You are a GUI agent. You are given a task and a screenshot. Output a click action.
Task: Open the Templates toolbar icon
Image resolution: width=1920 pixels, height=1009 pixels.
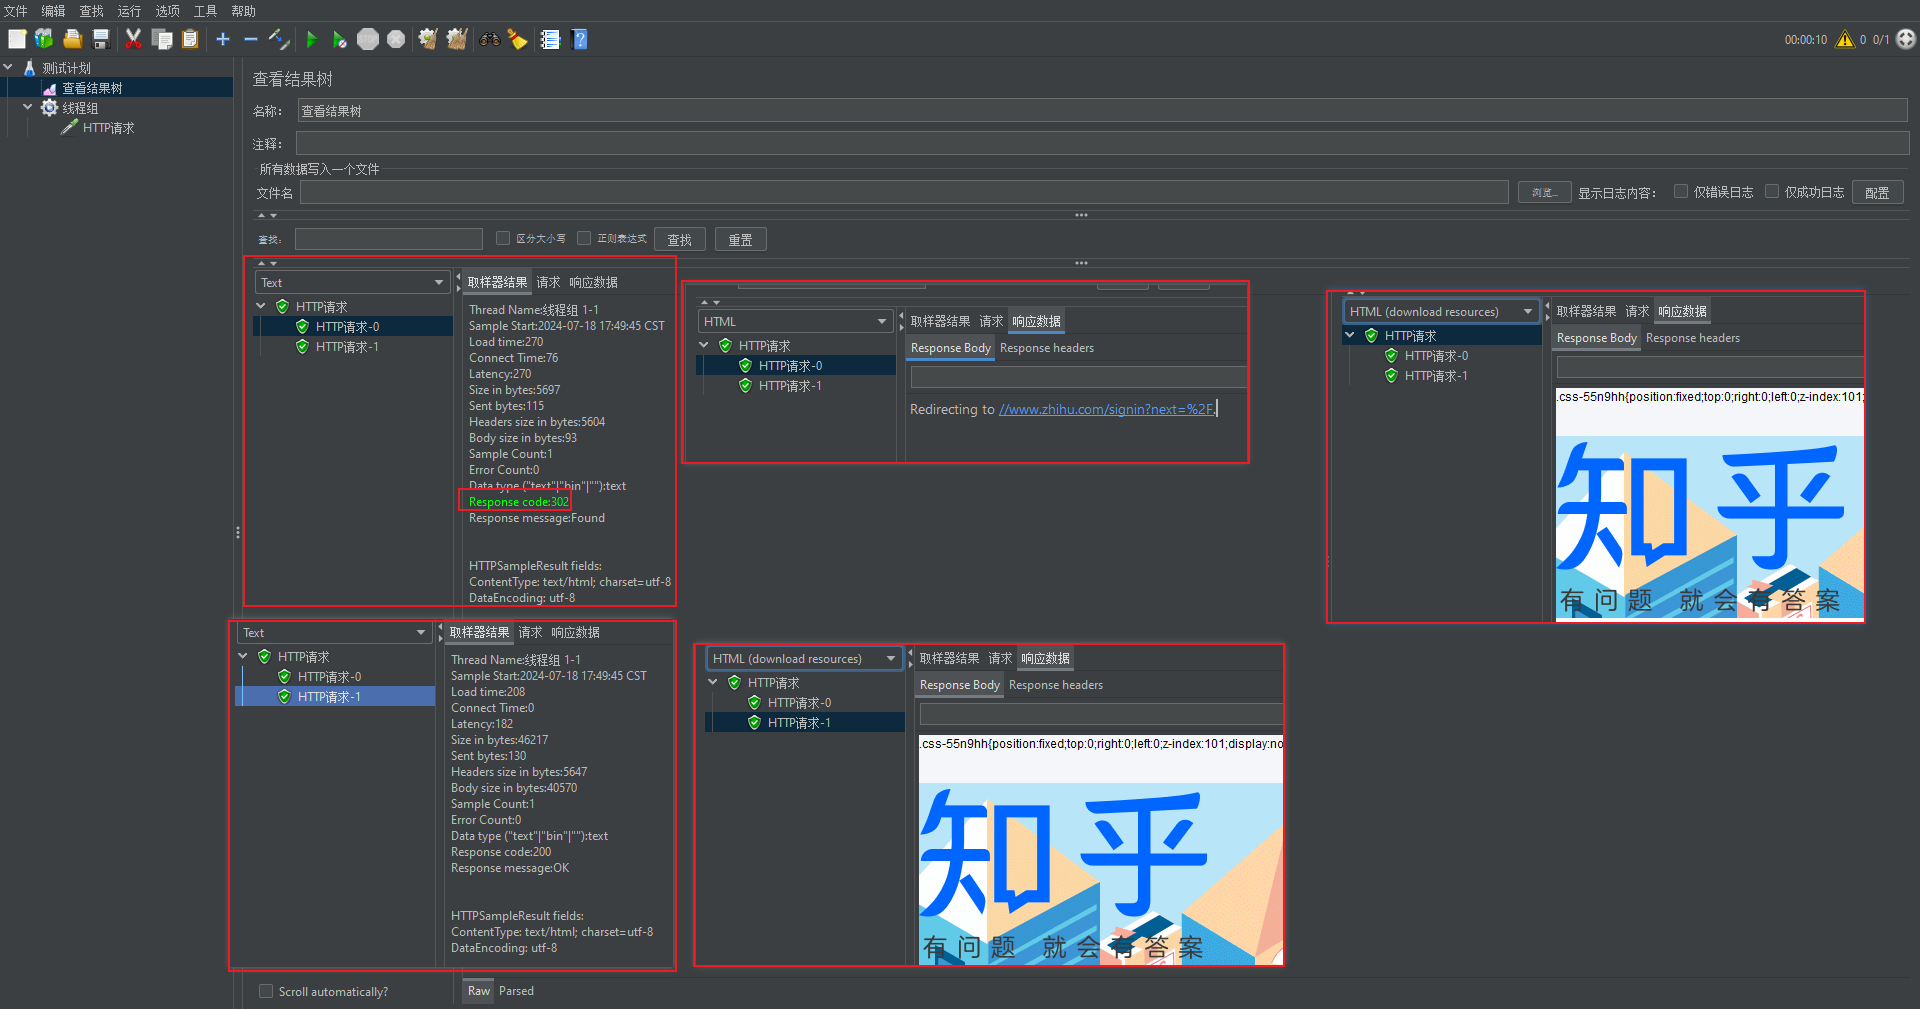pyautogui.click(x=44, y=39)
